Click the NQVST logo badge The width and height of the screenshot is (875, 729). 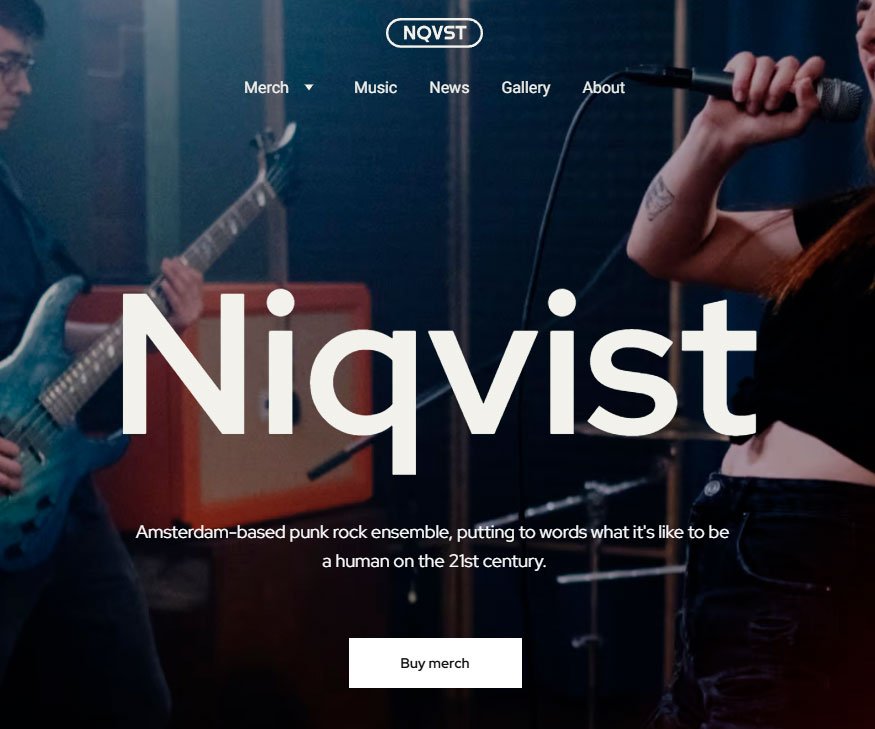tap(434, 33)
